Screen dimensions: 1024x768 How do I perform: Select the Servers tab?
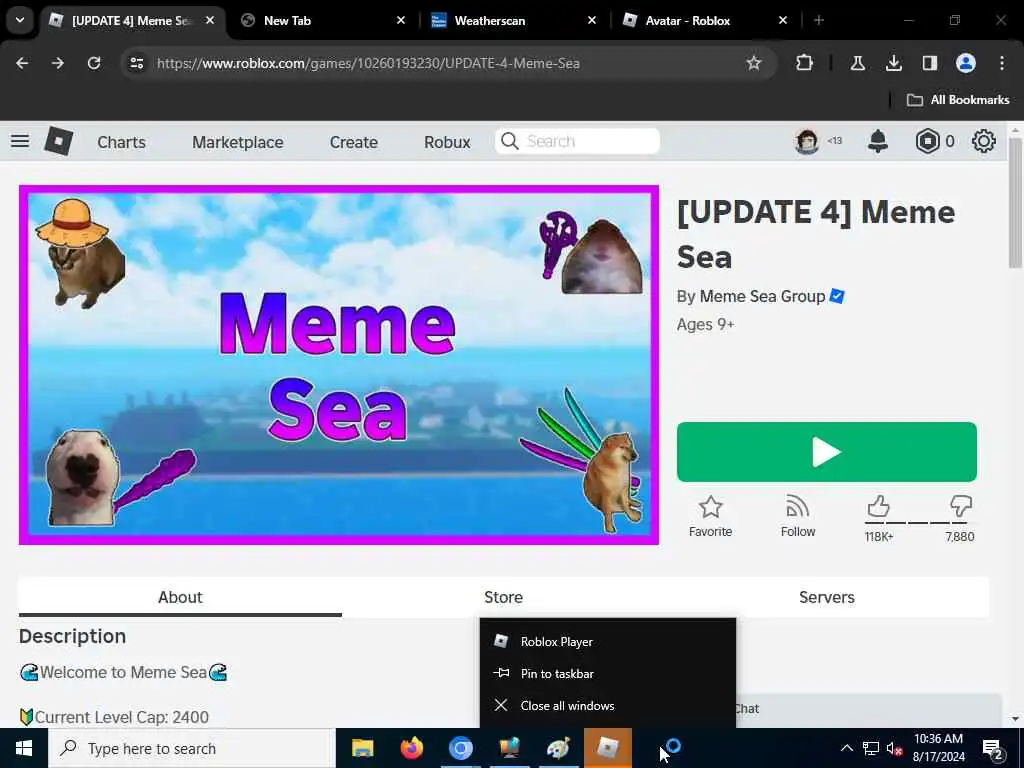(827, 597)
